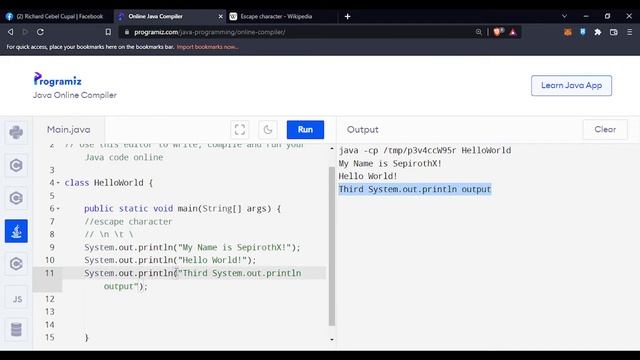Collapse the class HelloWorld fold arrow

(58, 183)
